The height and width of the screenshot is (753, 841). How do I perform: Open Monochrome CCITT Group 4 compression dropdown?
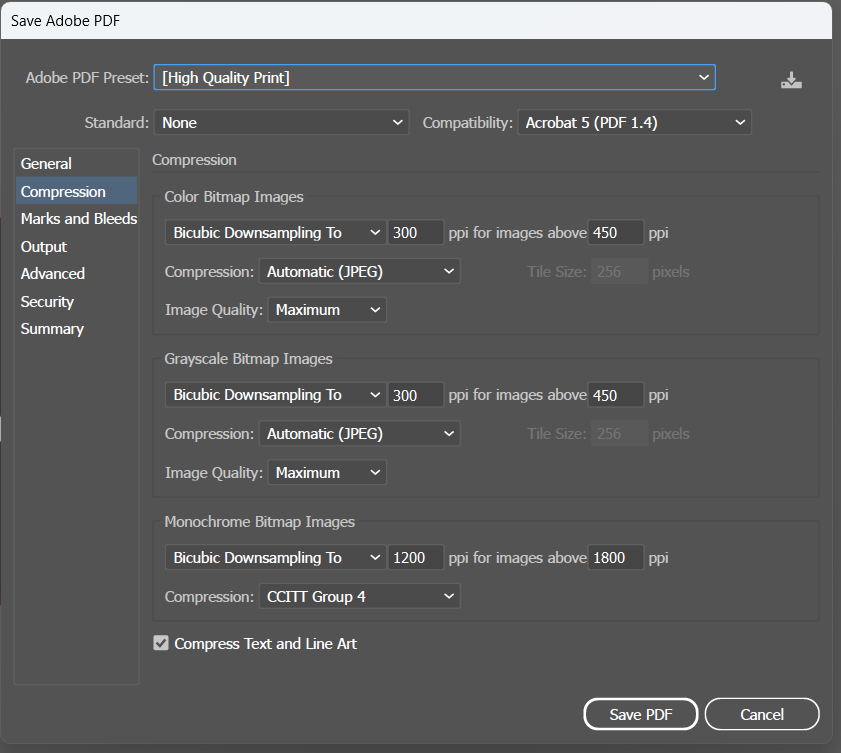(x=359, y=596)
